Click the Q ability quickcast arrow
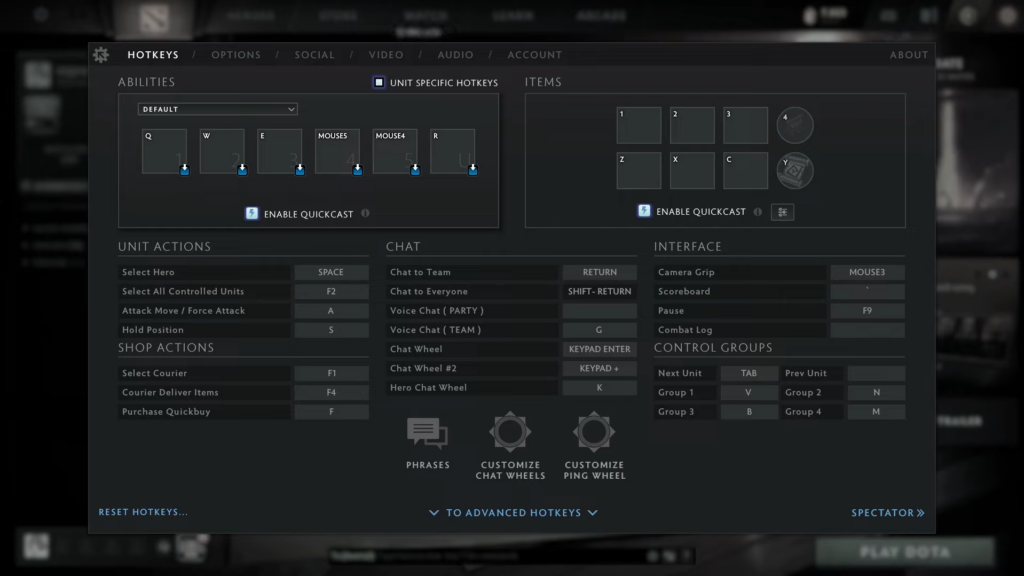Screen dimensions: 1024x576 [185, 169]
